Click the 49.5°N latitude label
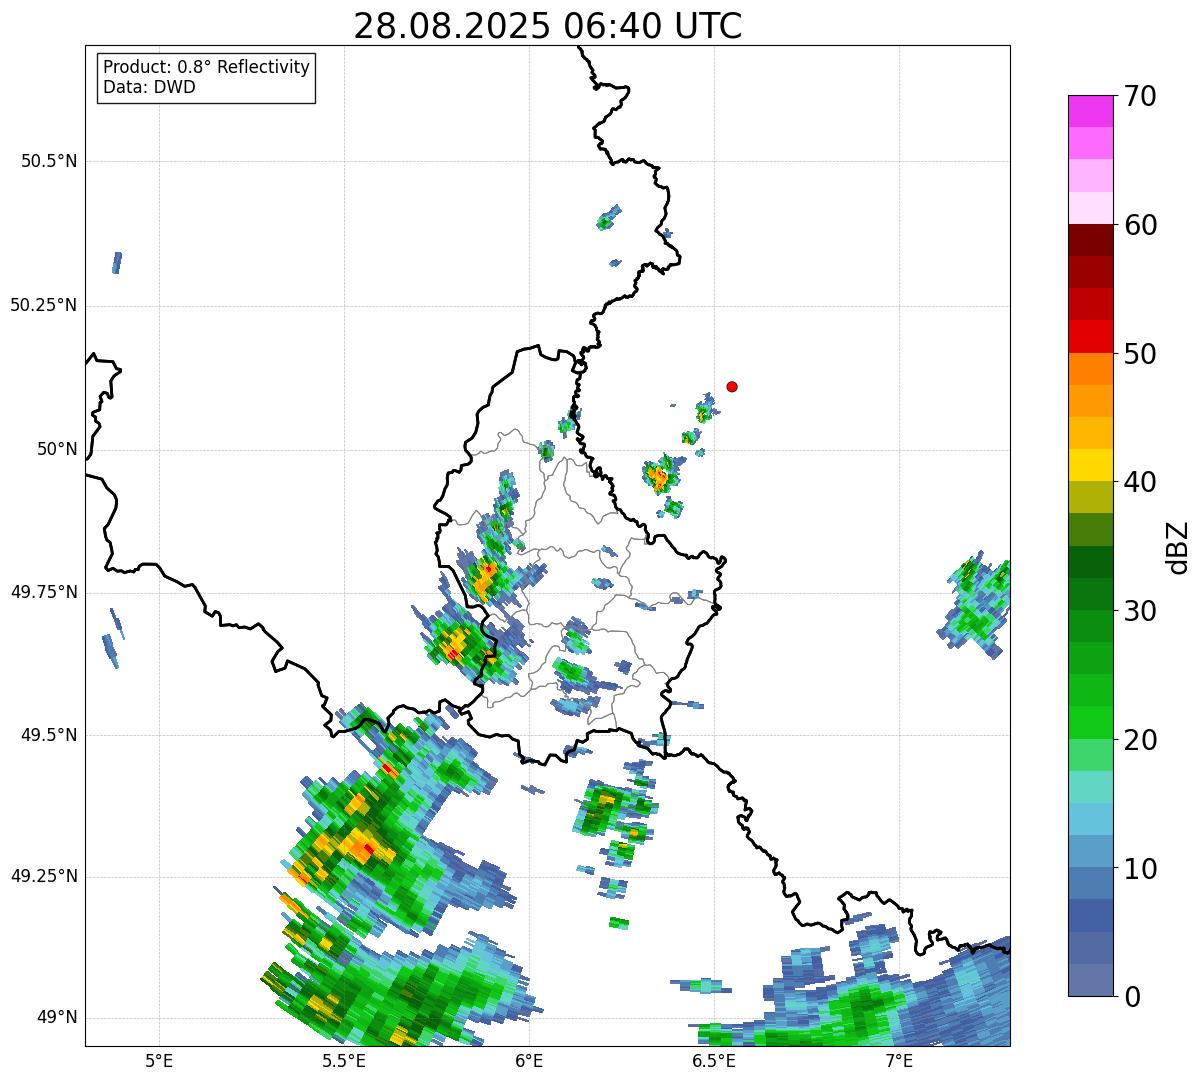Viewport: 1202px width, 1081px height. pos(49,735)
